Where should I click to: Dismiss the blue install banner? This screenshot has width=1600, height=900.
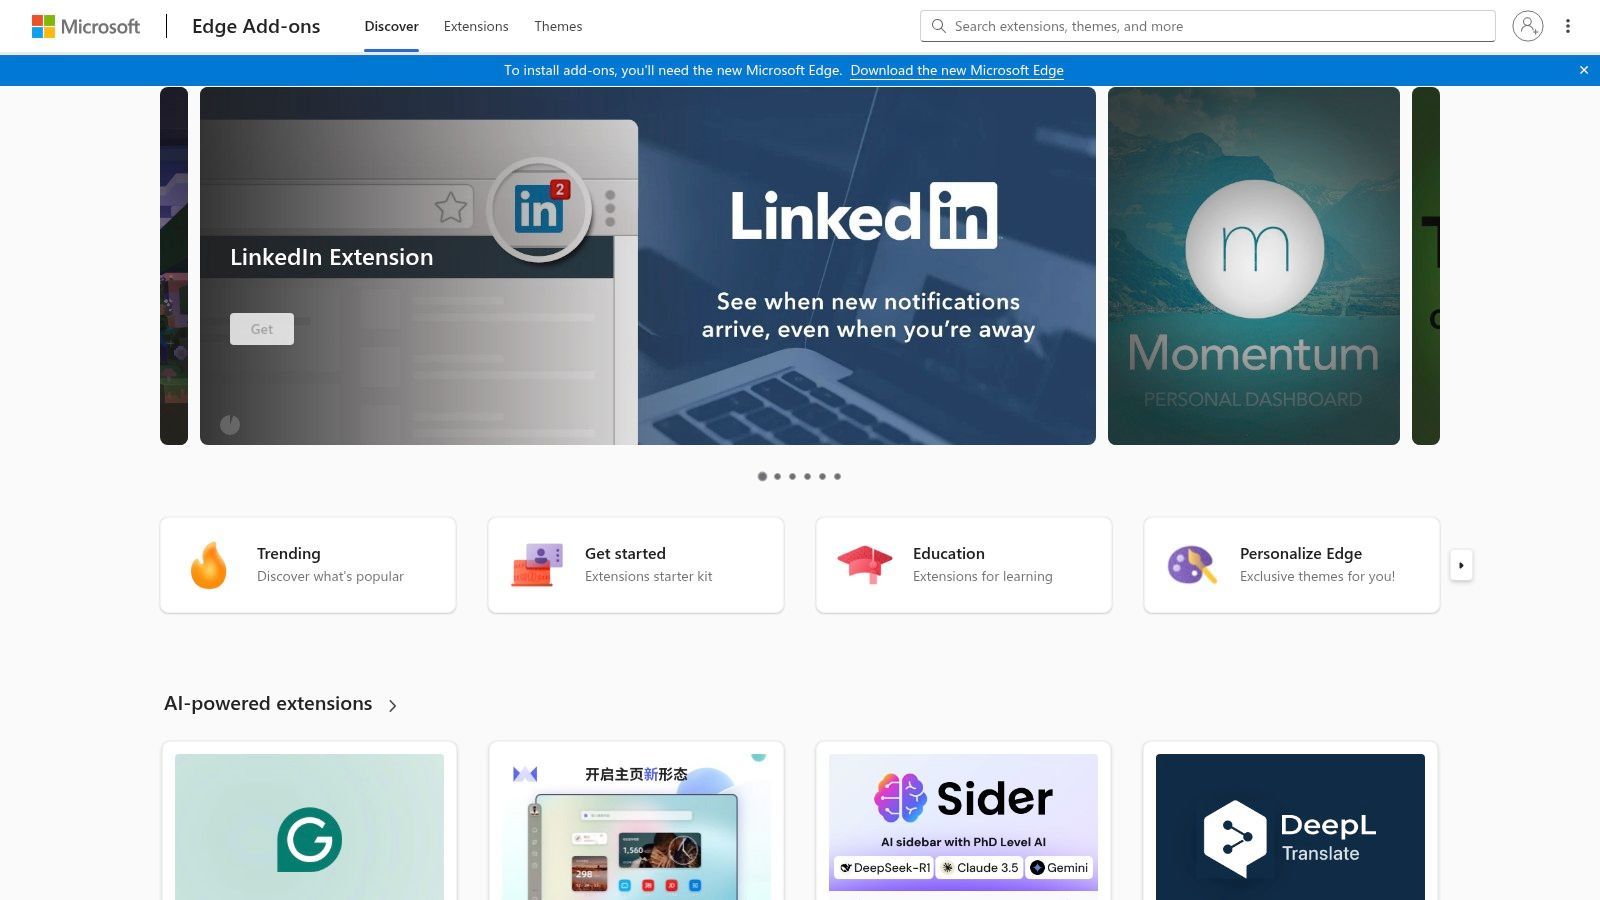point(1584,70)
